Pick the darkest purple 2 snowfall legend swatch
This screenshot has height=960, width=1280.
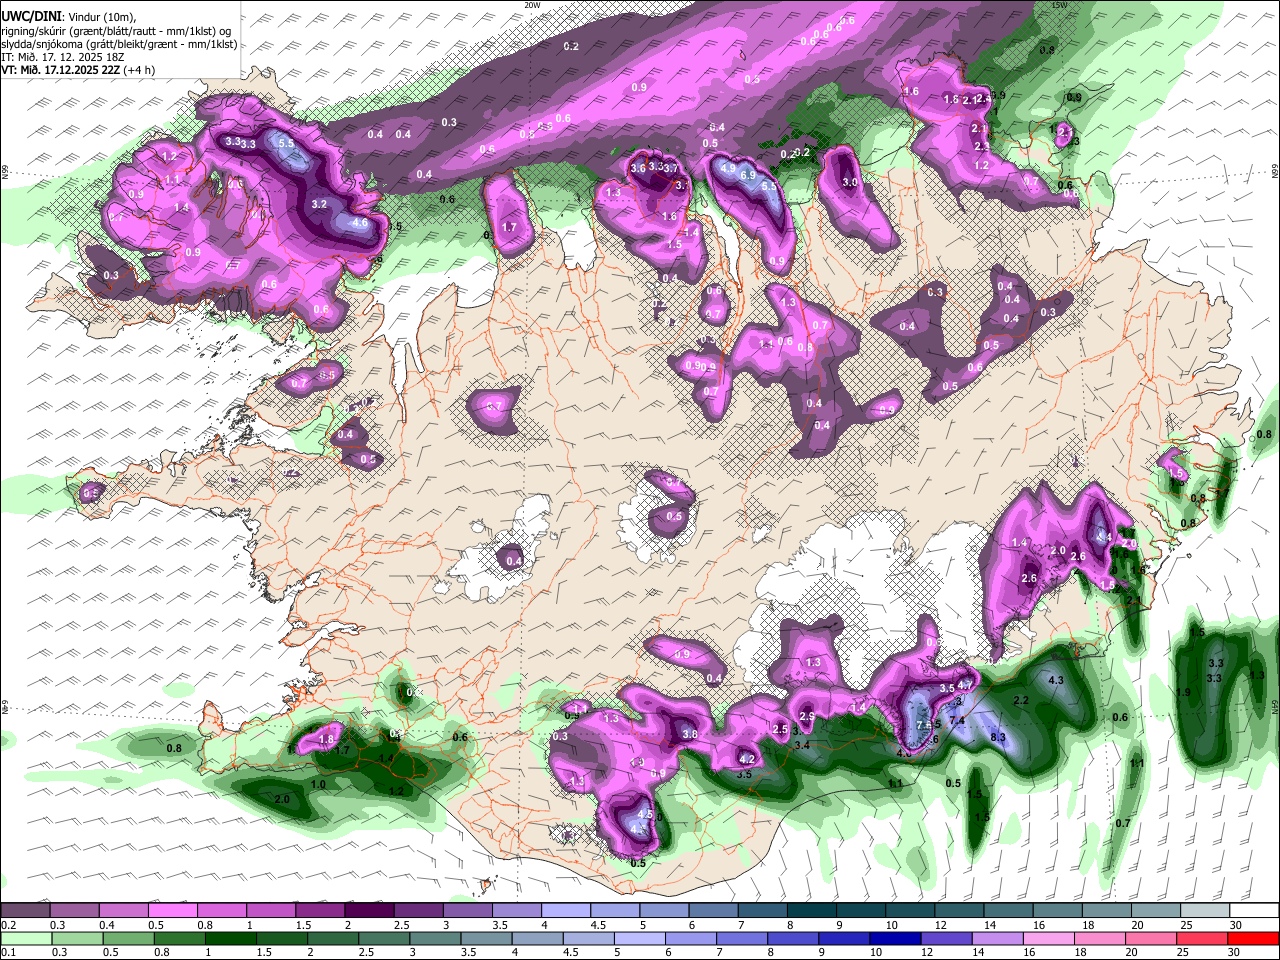pos(369,910)
